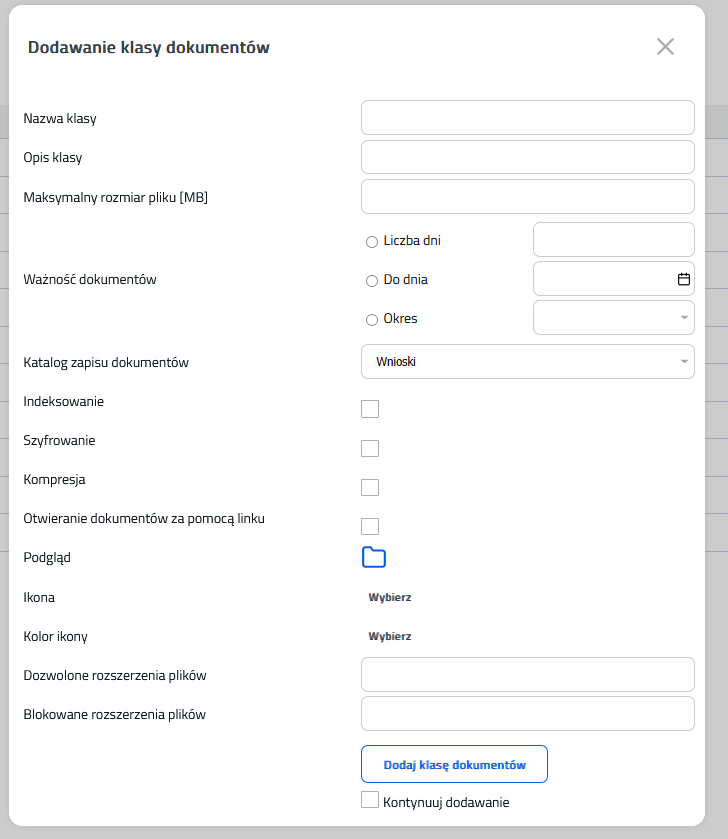Open the Okres period dropdown

coord(613,318)
